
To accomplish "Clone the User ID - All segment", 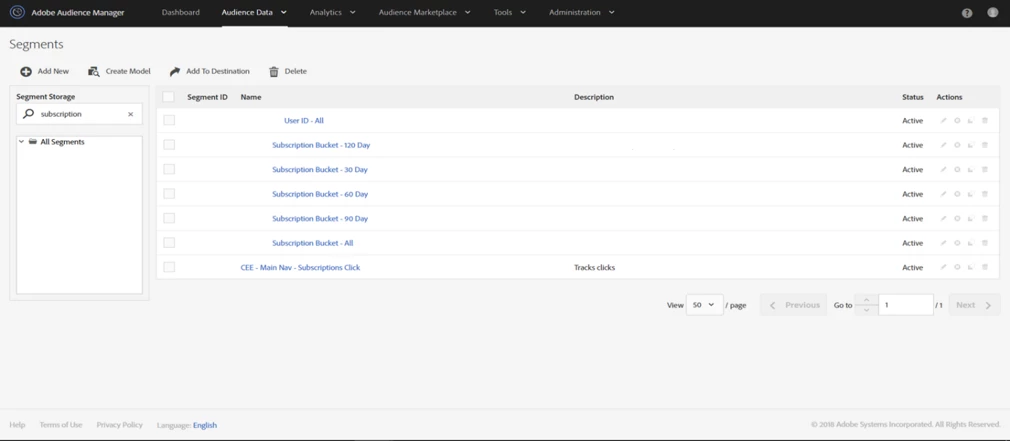I will pos(971,120).
